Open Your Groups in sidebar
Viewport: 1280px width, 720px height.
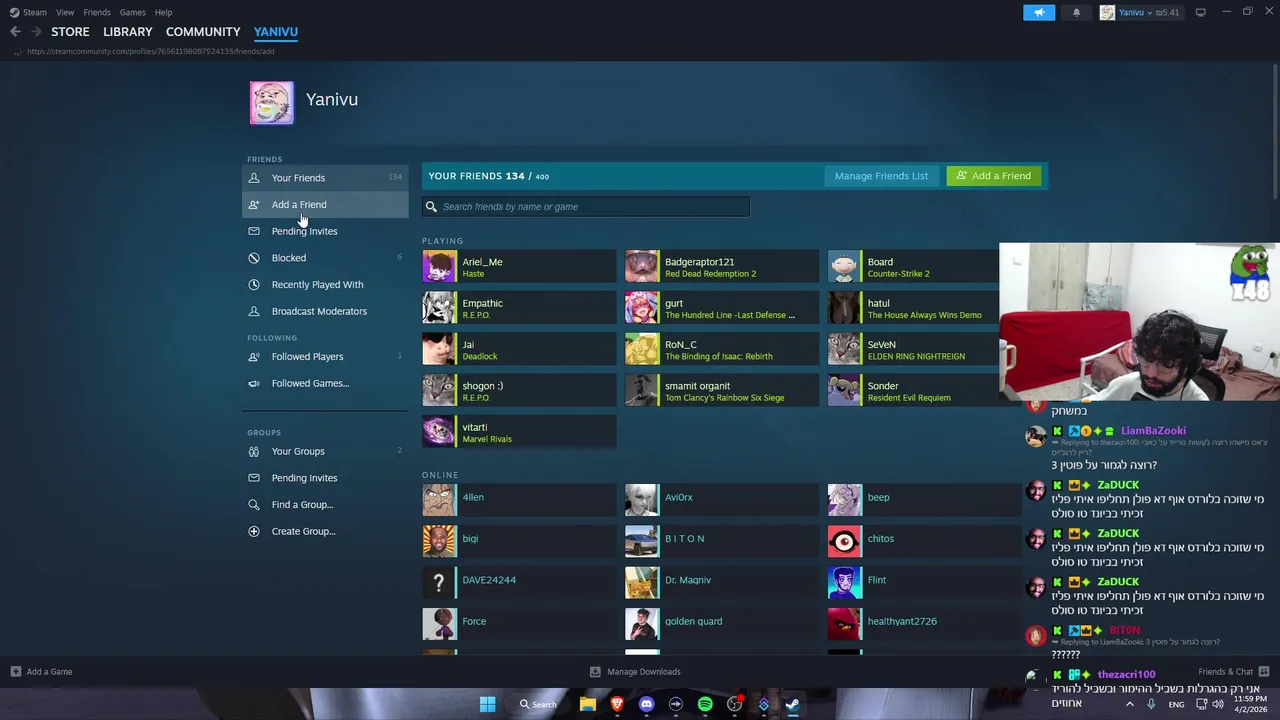point(325,451)
